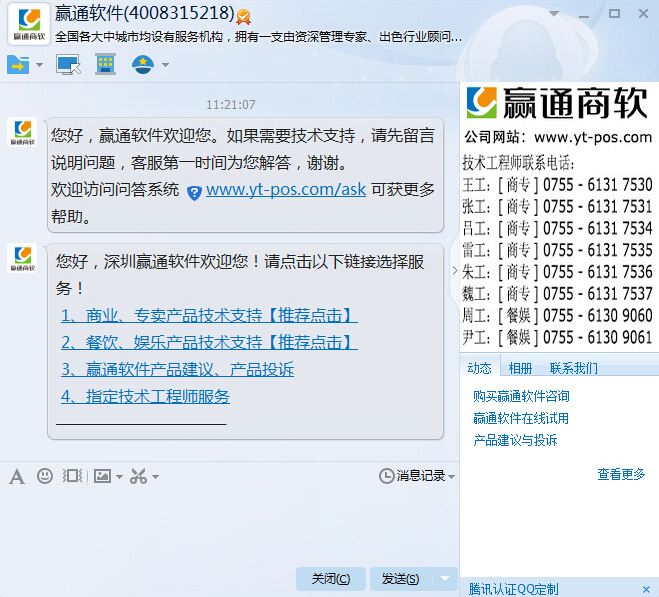Image resolution: width=659 pixels, height=597 pixels.
Task: Expand the send file dropdown arrow
Action: [40, 66]
